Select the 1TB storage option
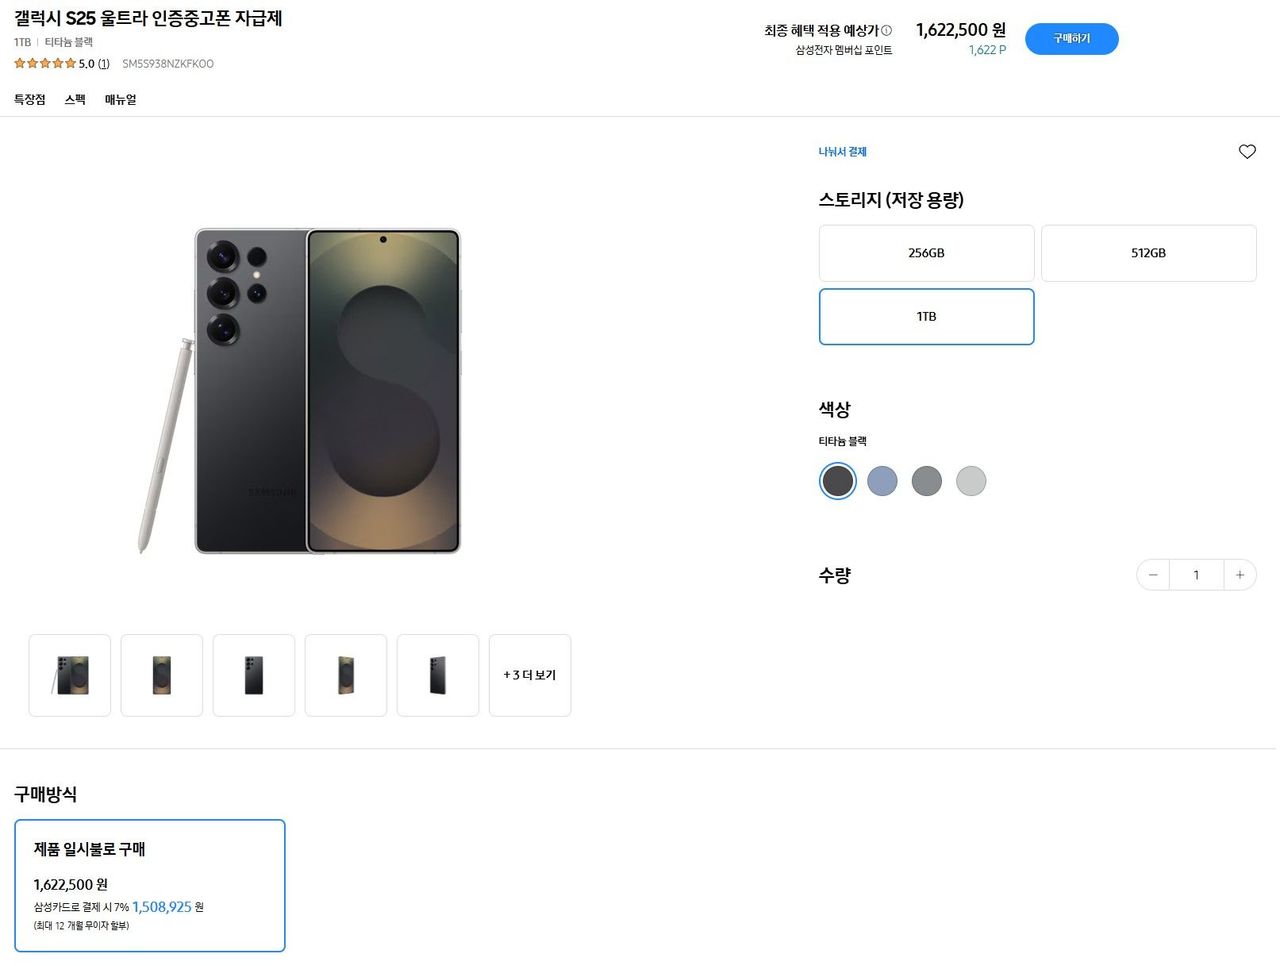The image size is (1280, 966). tap(926, 317)
